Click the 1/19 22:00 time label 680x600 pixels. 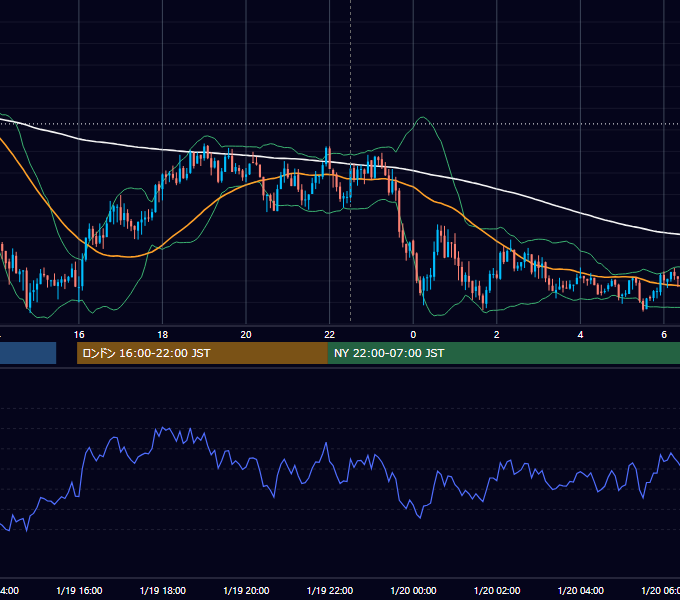click(x=330, y=590)
